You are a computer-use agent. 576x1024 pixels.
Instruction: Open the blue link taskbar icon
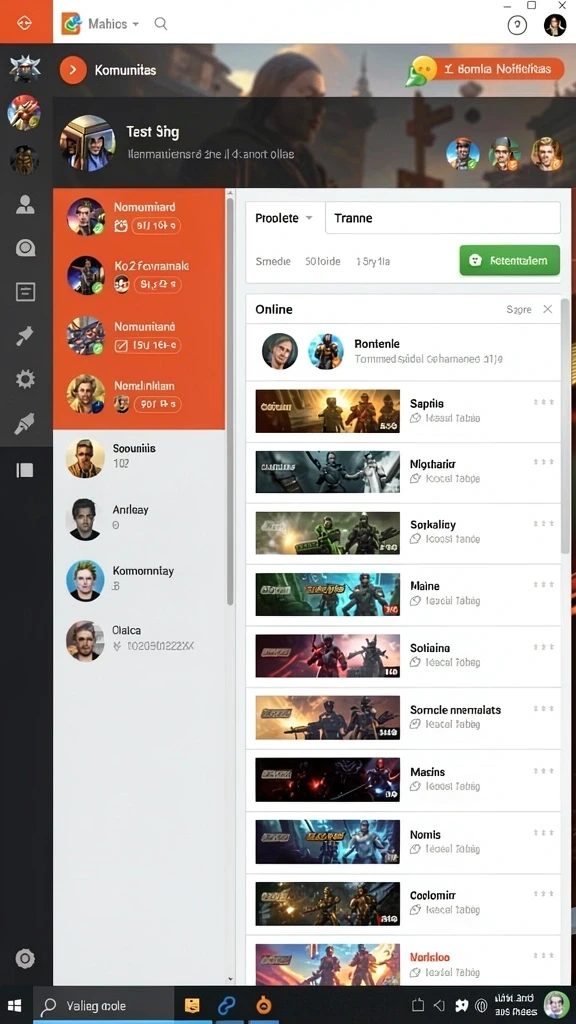[227, 1006]
